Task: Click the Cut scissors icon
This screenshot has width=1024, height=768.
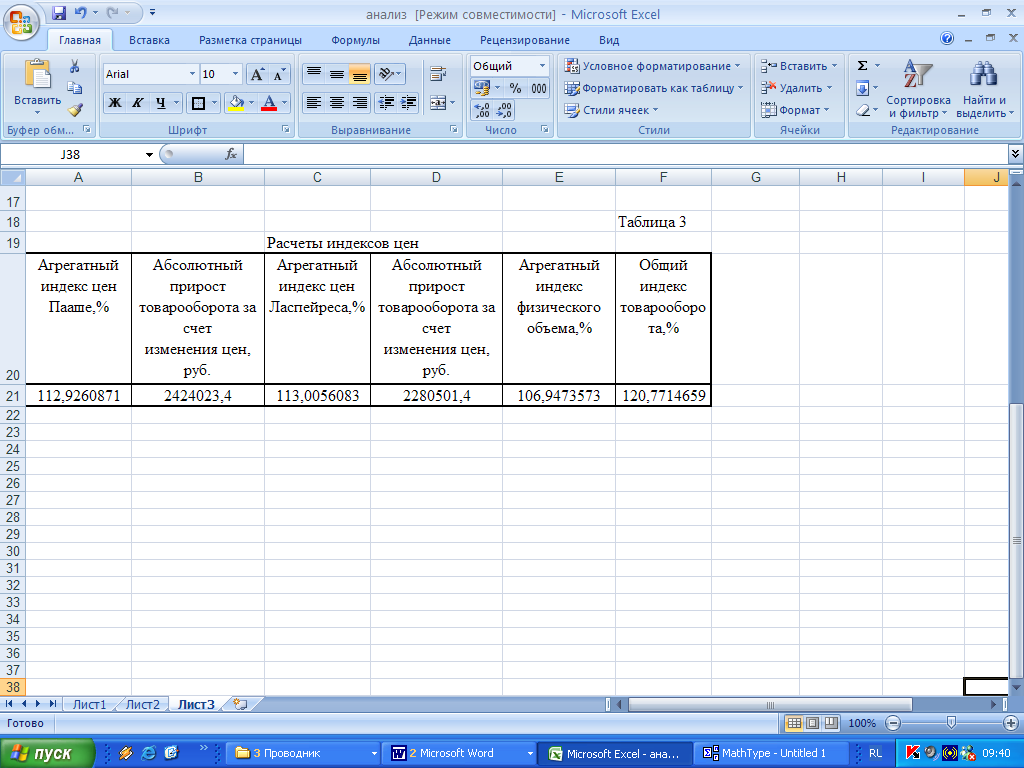Action: point(74,66)
